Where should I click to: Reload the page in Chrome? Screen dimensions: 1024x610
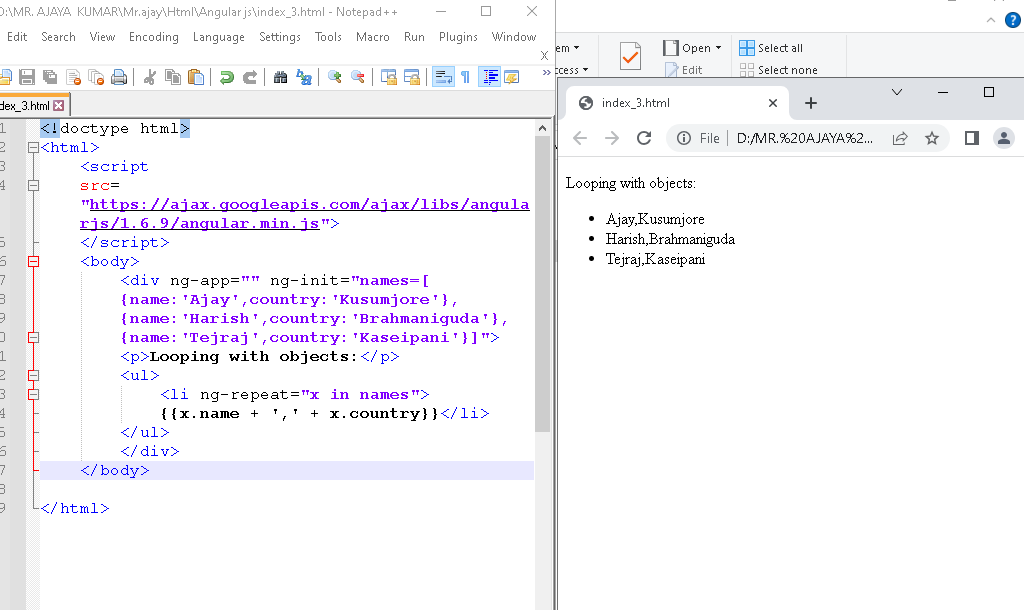644,138
